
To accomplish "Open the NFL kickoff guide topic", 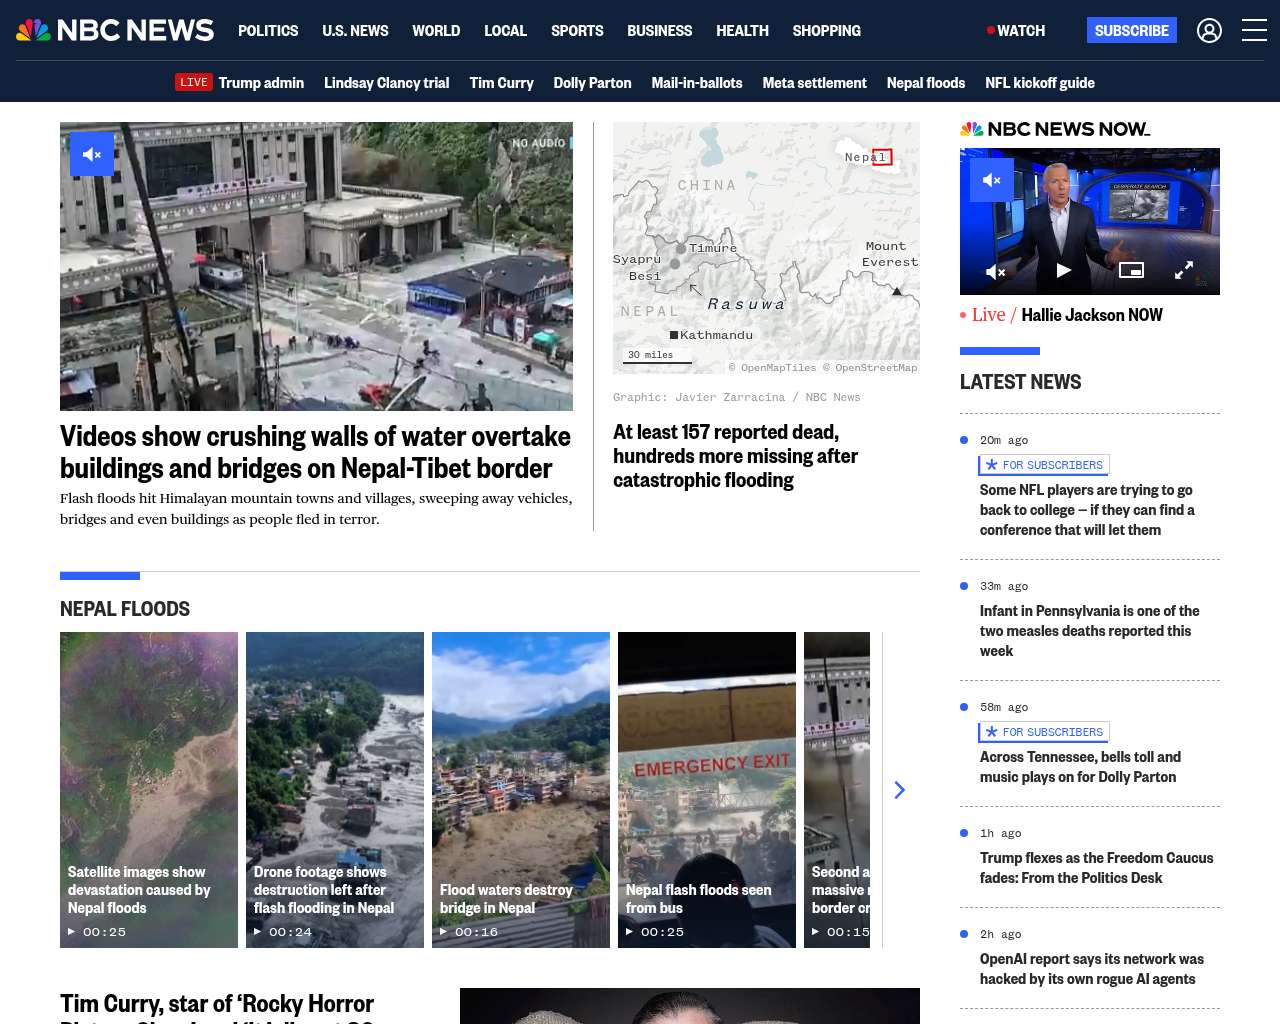I will point(1040,83).
